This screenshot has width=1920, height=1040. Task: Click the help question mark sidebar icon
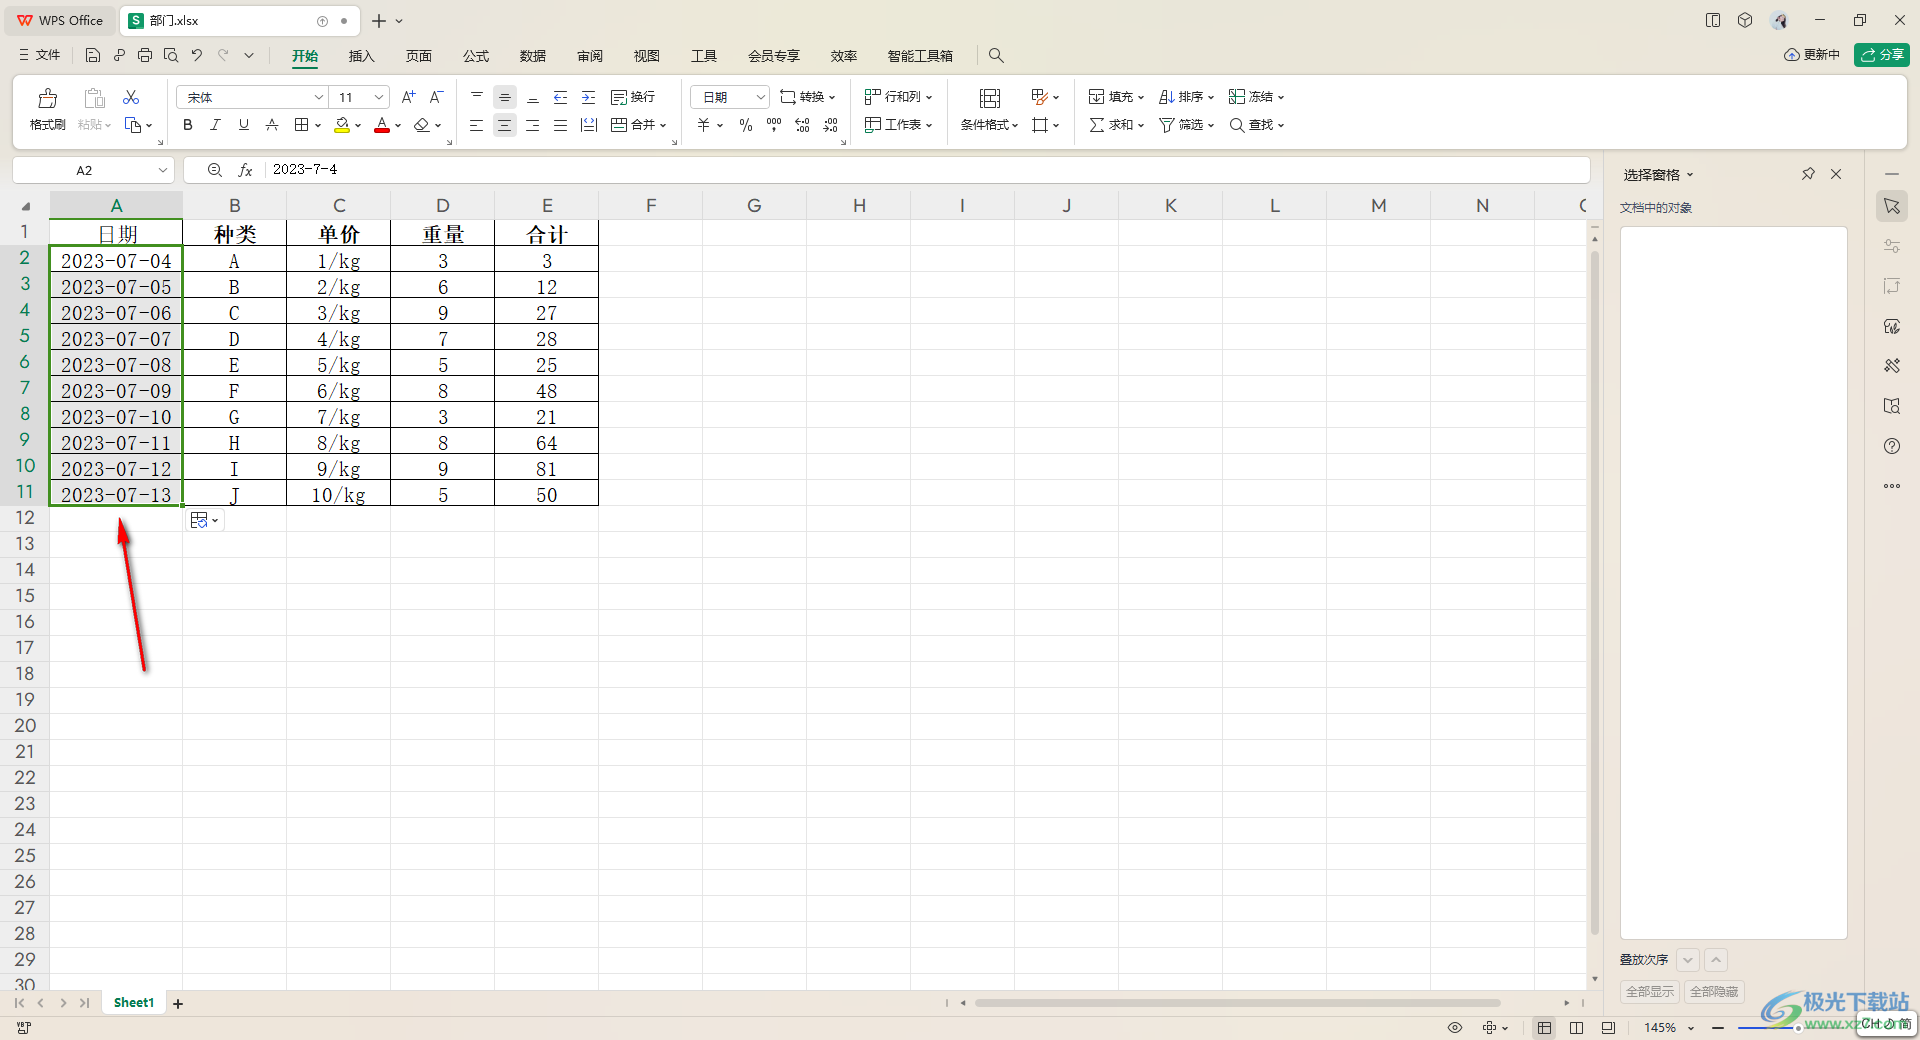tap(1892, 446)
